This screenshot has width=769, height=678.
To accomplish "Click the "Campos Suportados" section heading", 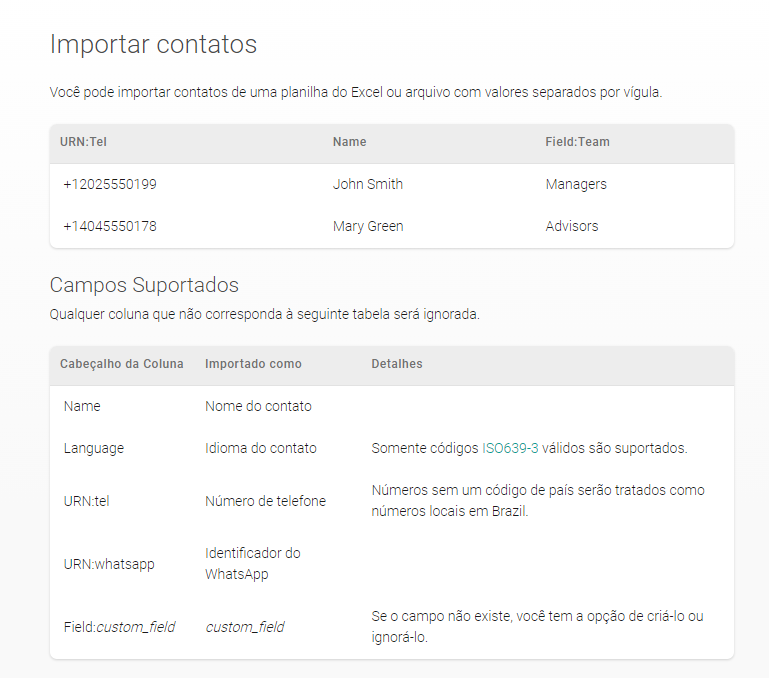I will point(144,286).
